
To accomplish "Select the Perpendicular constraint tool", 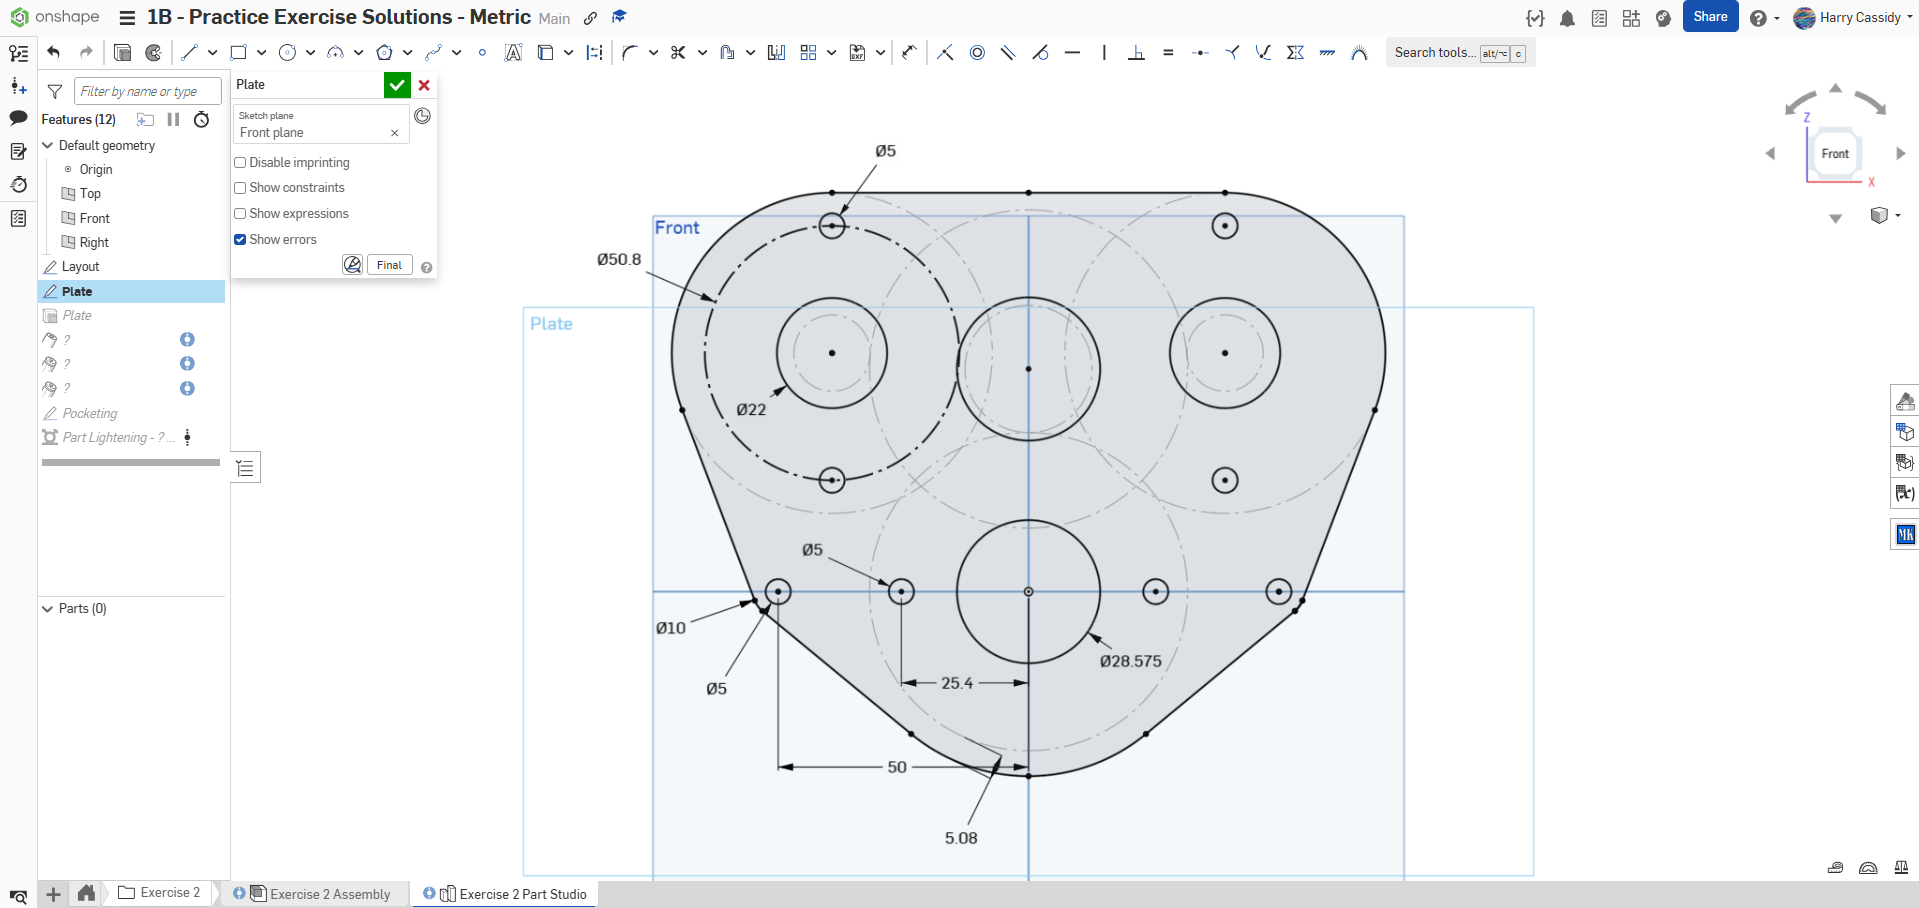I will [1136, 53].
